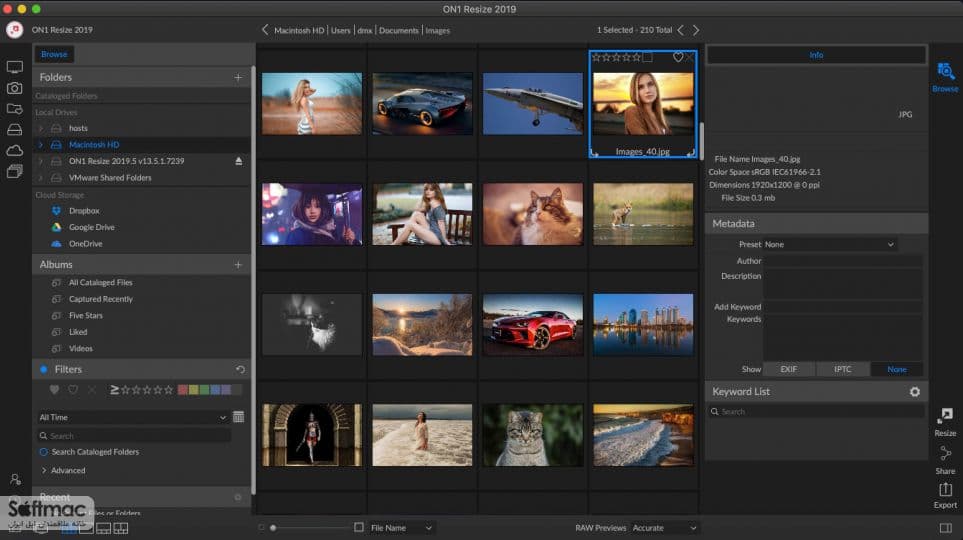Select None for metadata display
The image size is (963, 540).
[897, 369]
